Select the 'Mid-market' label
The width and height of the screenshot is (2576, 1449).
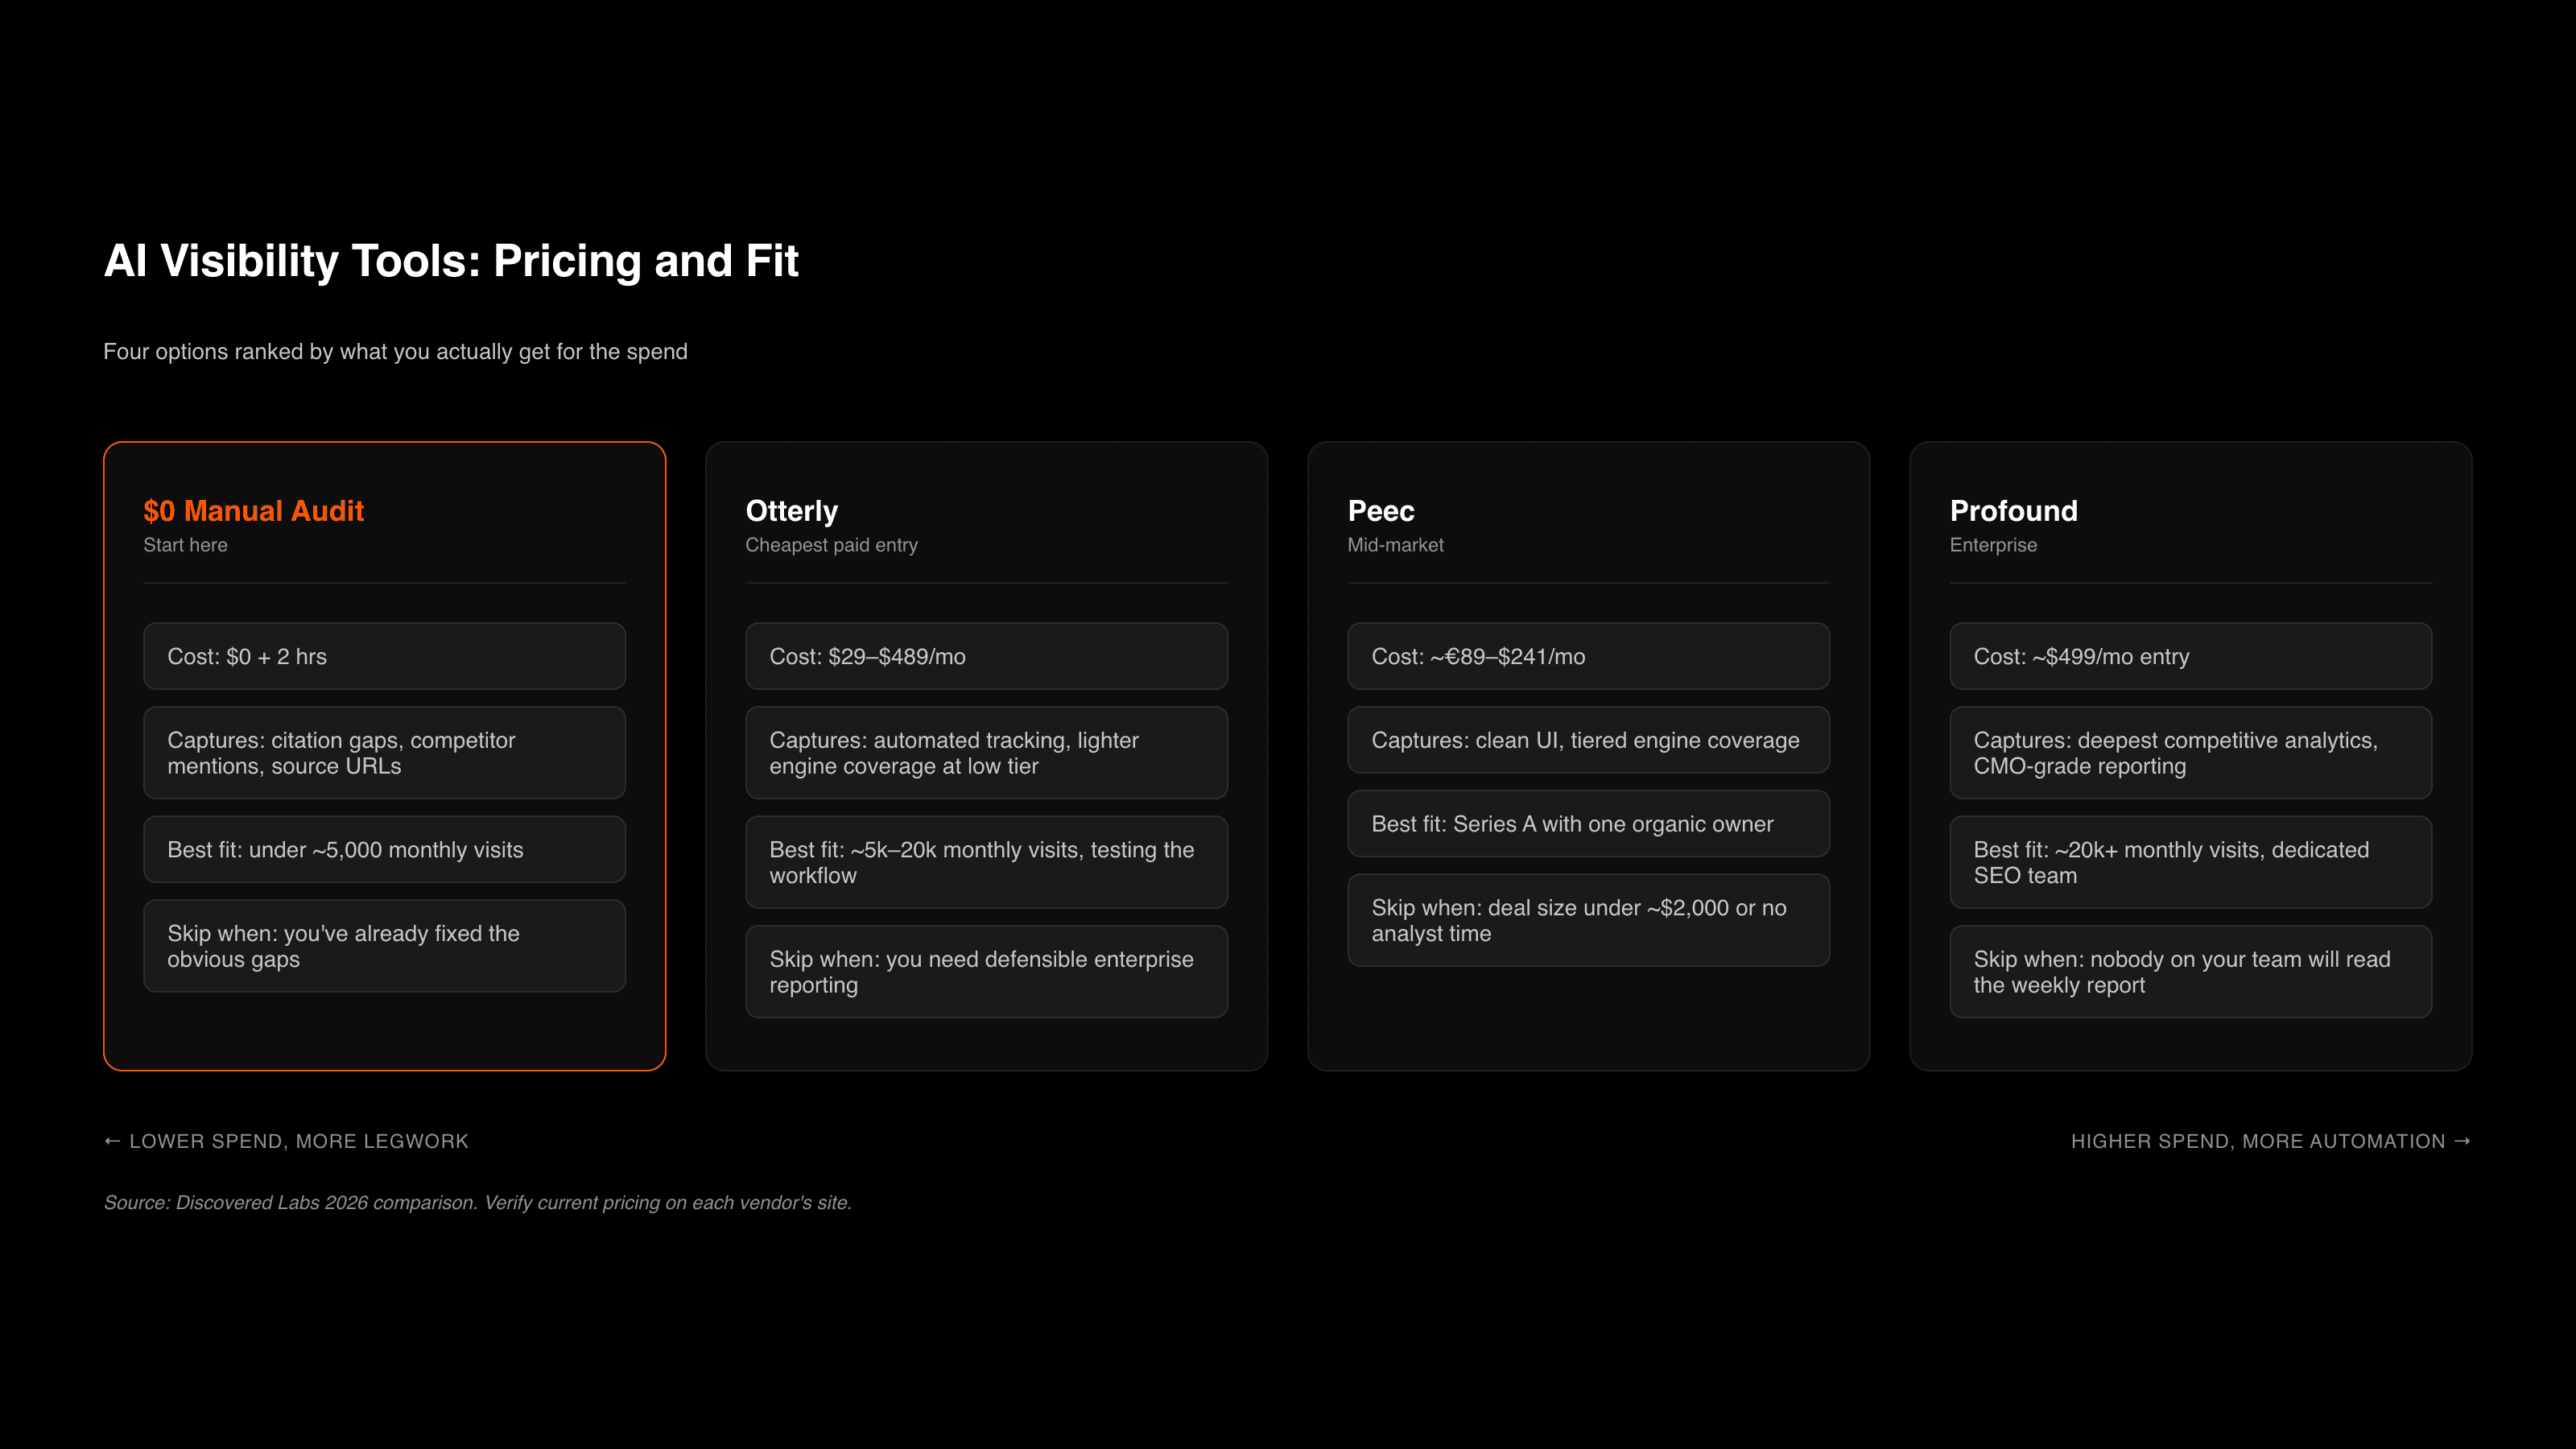click(x=1396, y=545)
